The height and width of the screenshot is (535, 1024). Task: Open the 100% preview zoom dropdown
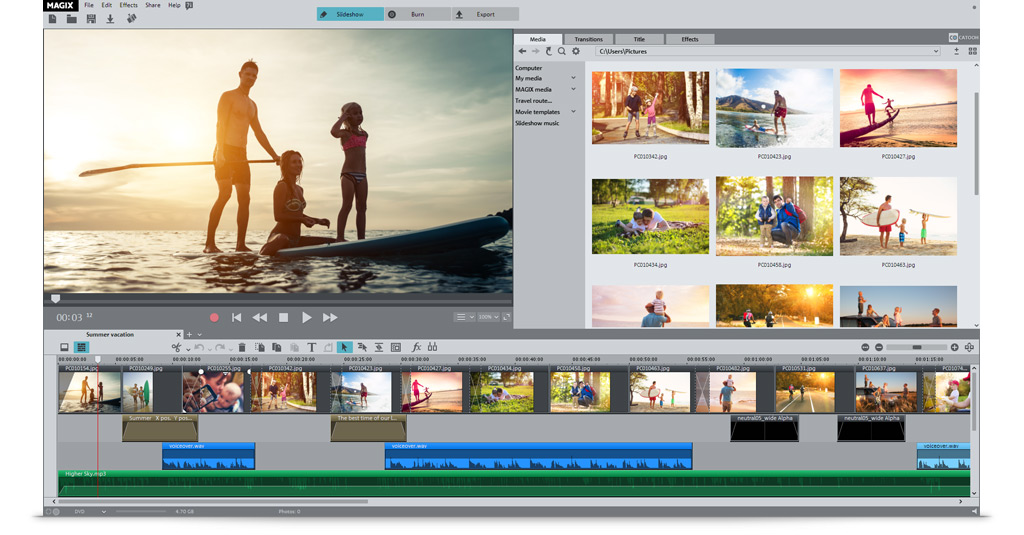[488, 317]
